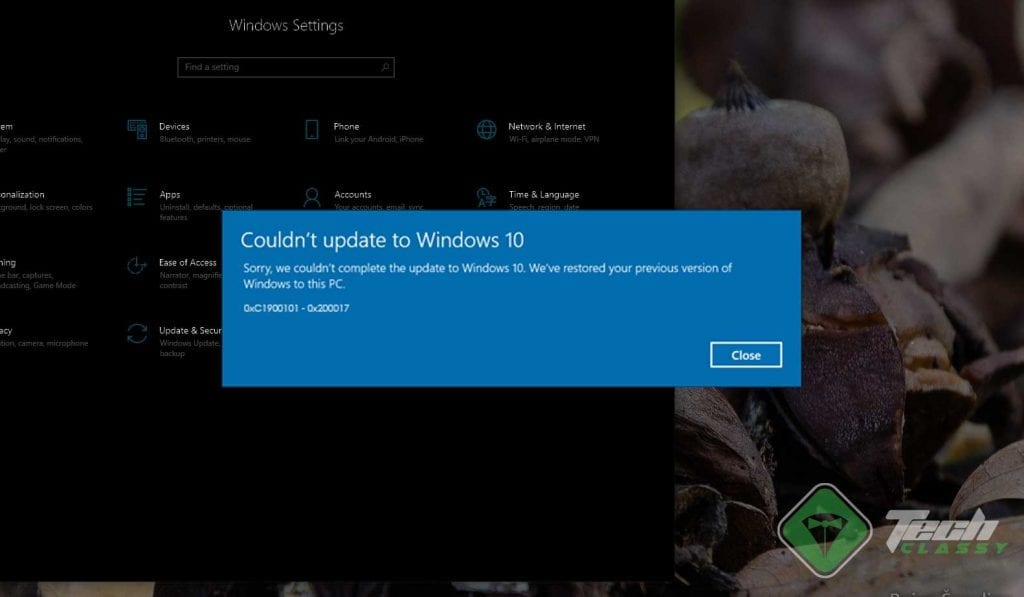Click the Ease of Access icon
Viewport: 1024px width, 597px height.
click(x=136, y=265)
